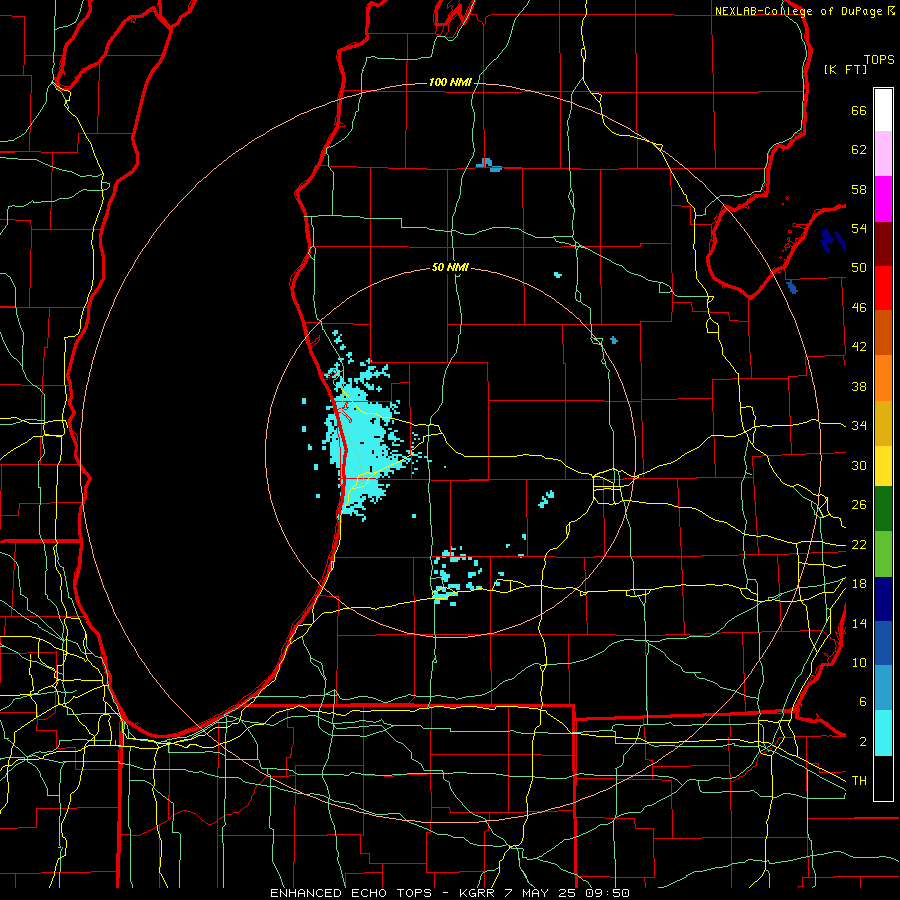
Task: Click the "42" legend value
Action: pos(859,347)
